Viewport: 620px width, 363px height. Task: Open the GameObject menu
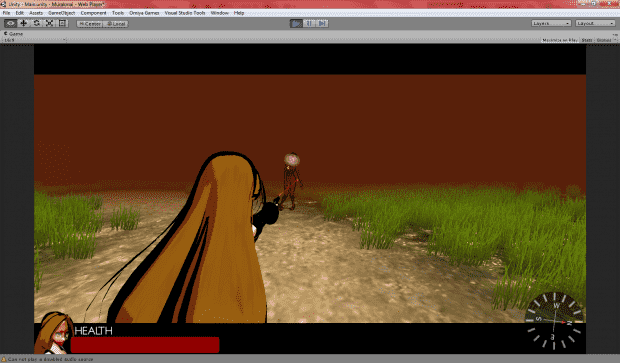[61, 13]
